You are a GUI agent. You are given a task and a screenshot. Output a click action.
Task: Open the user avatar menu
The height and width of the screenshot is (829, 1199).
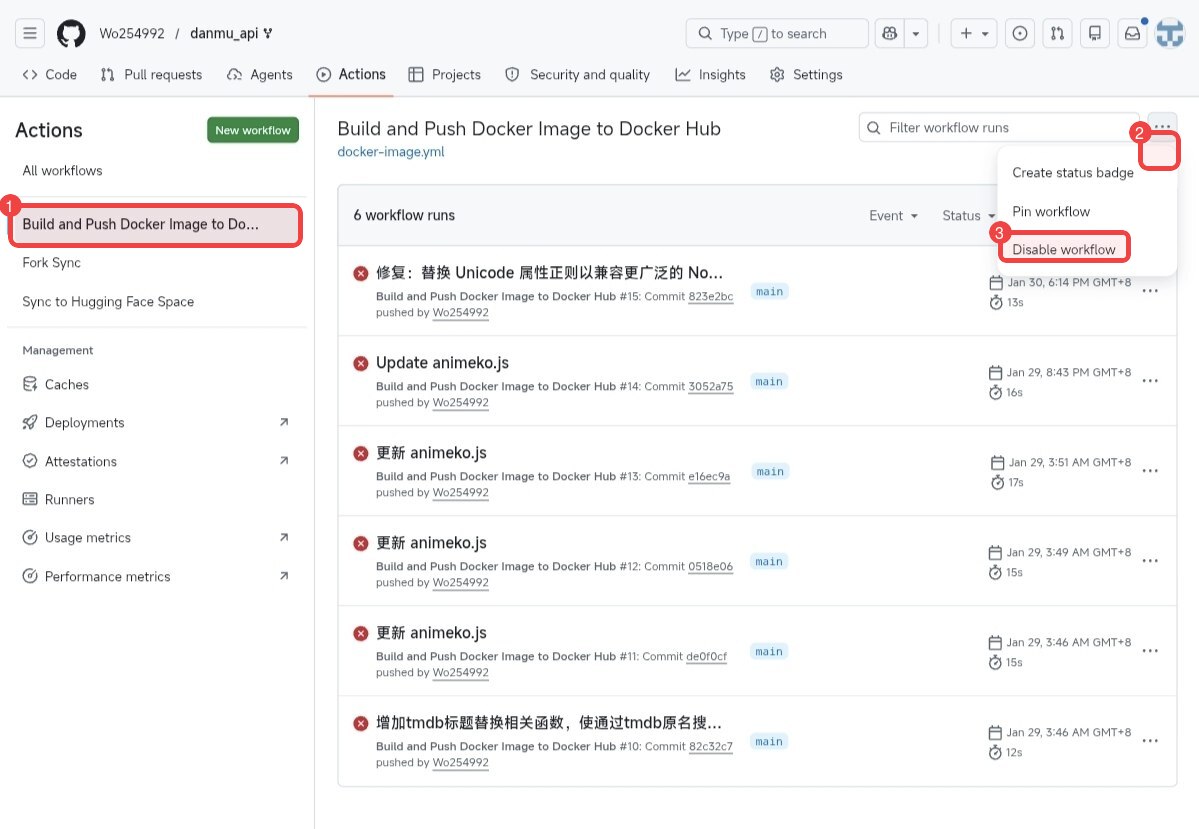1169,33
